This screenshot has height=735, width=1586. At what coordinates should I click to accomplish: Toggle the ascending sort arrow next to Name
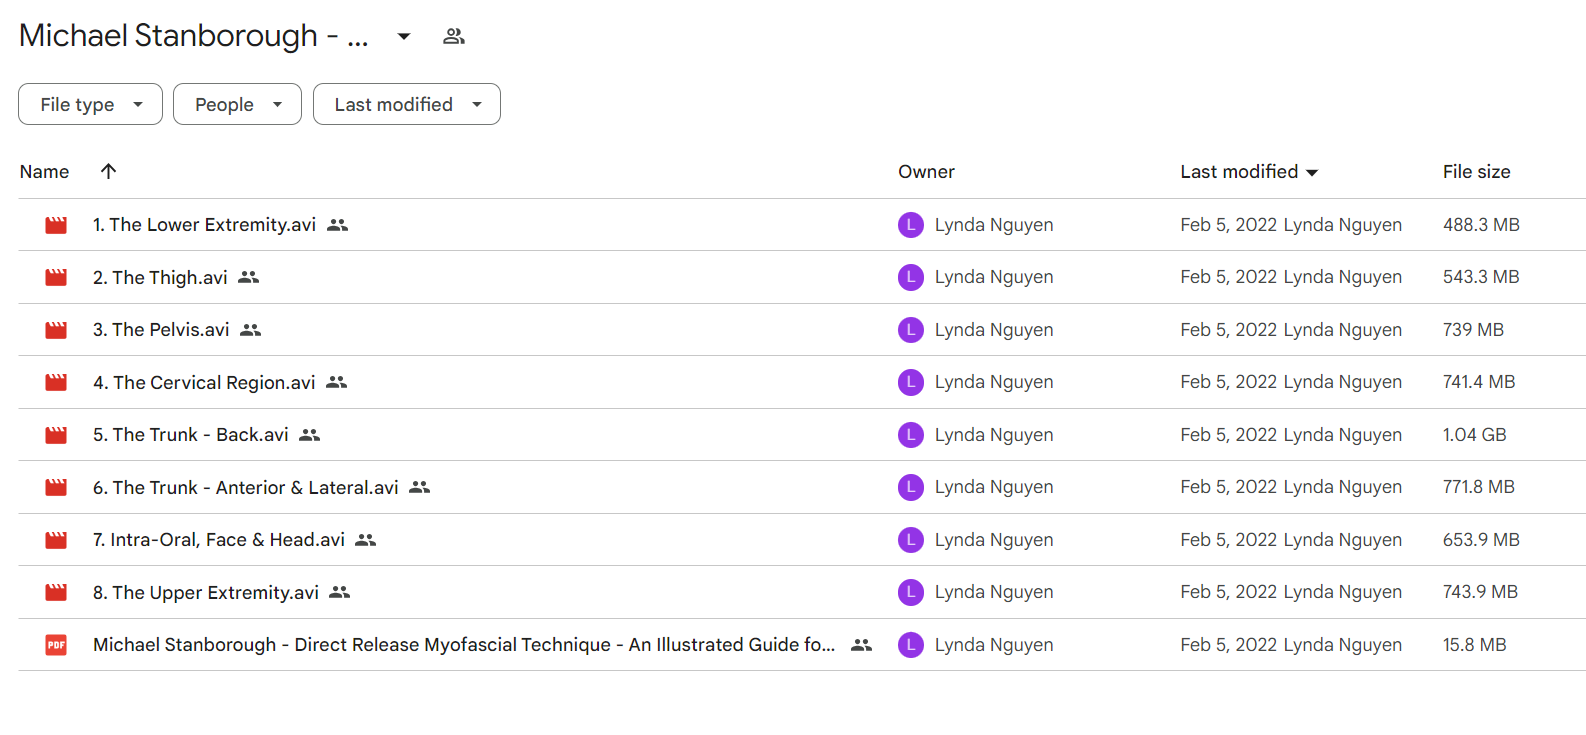coord(109,171)
